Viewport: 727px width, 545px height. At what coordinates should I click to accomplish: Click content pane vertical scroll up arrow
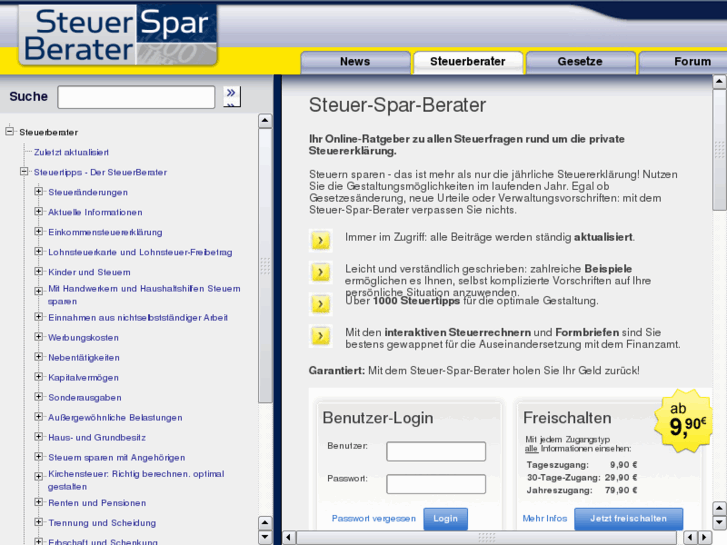(x=719, y=82)
